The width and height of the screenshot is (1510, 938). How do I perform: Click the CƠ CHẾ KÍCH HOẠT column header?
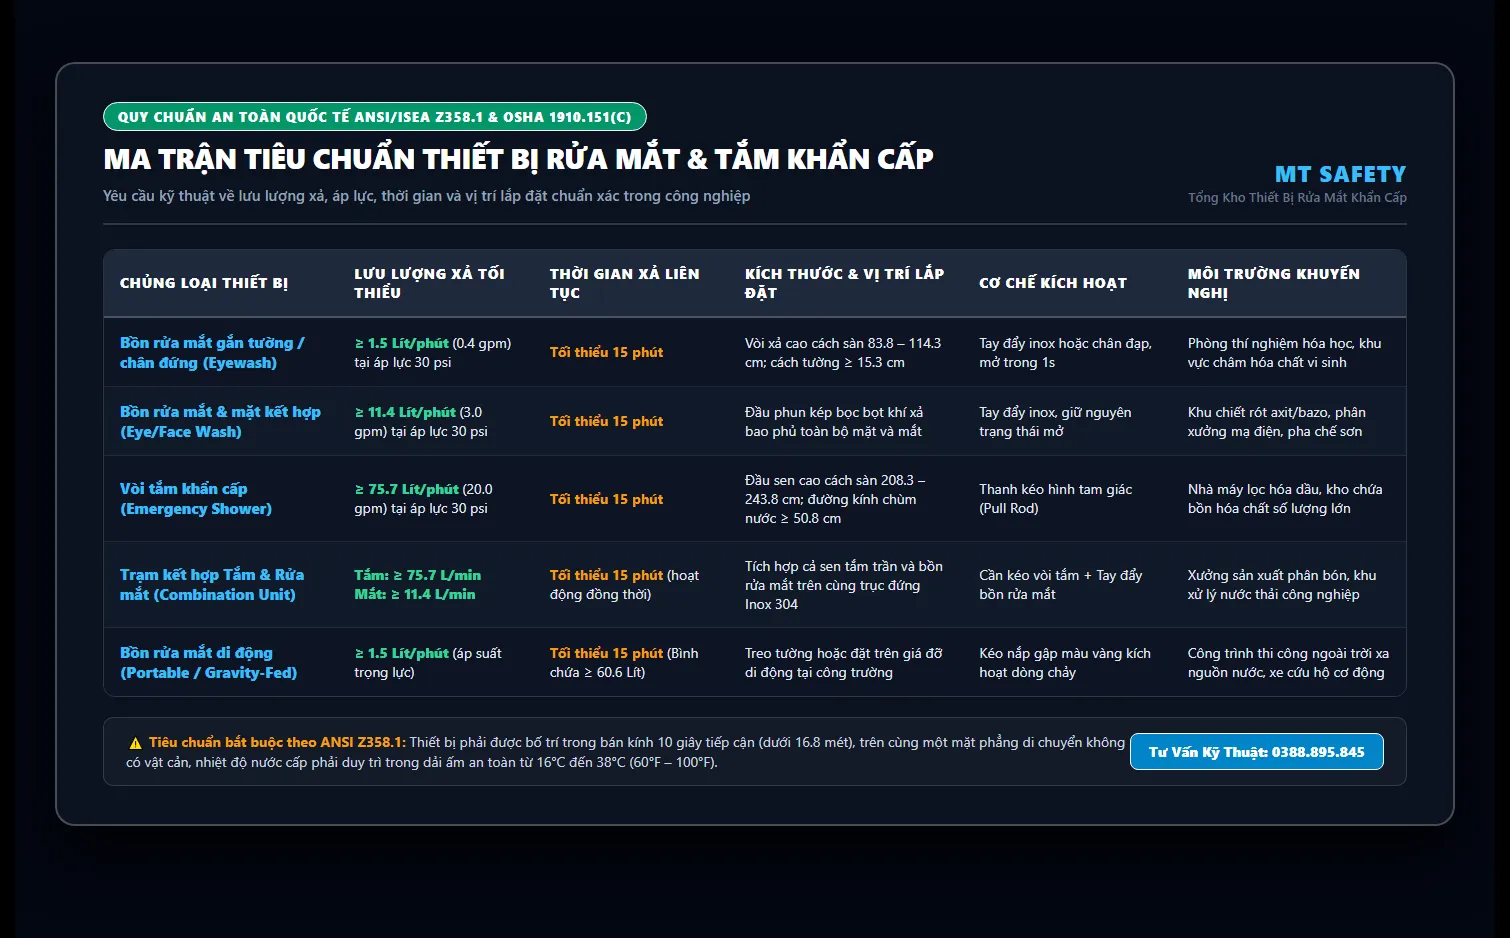click(1053, 283)
